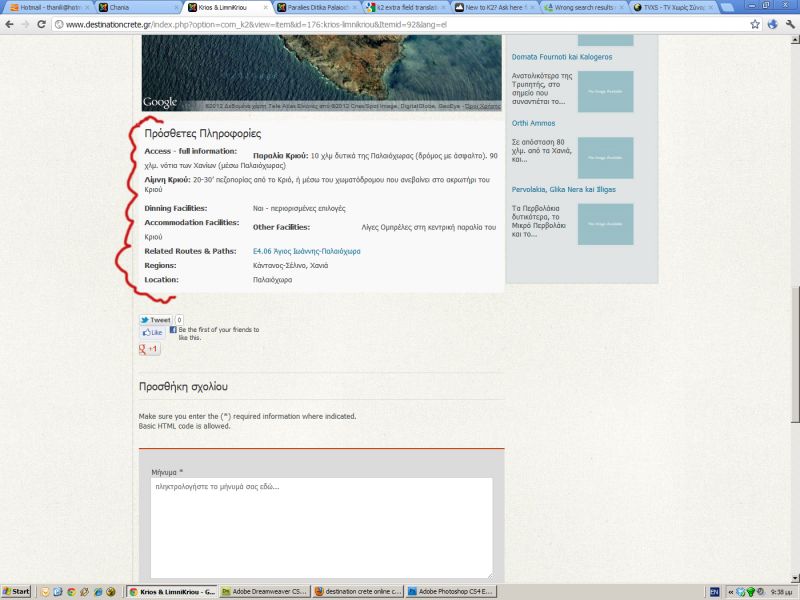Screen dimensions: 800x600
Task: Click the Google logo on the map
Action: tap(160, 103)
